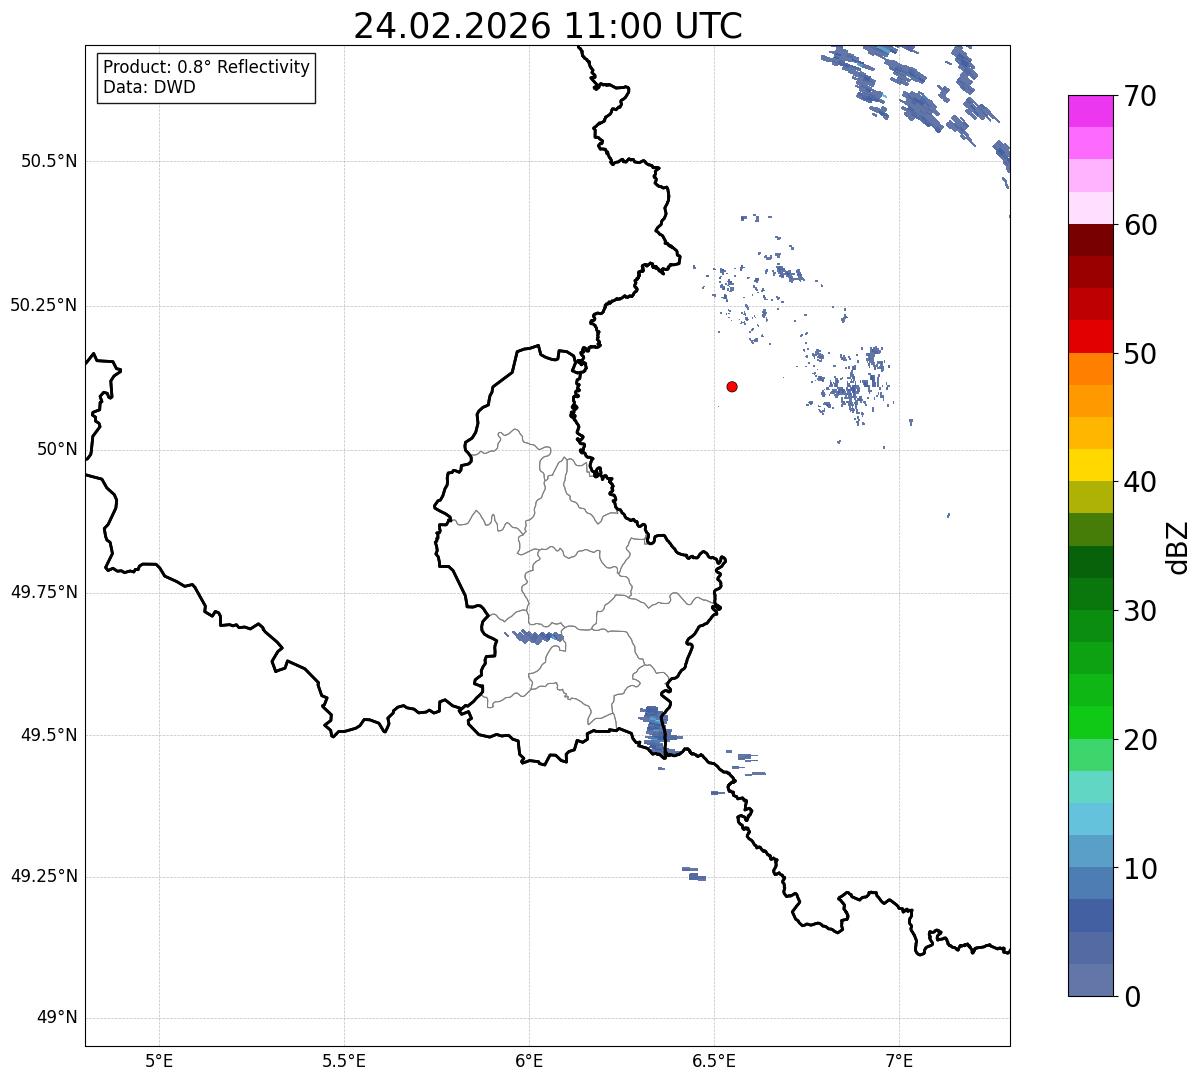Click the dark maroon colorbar swatch below 60
This screenshot has width=1202, height=1081.
(1090, 240)
